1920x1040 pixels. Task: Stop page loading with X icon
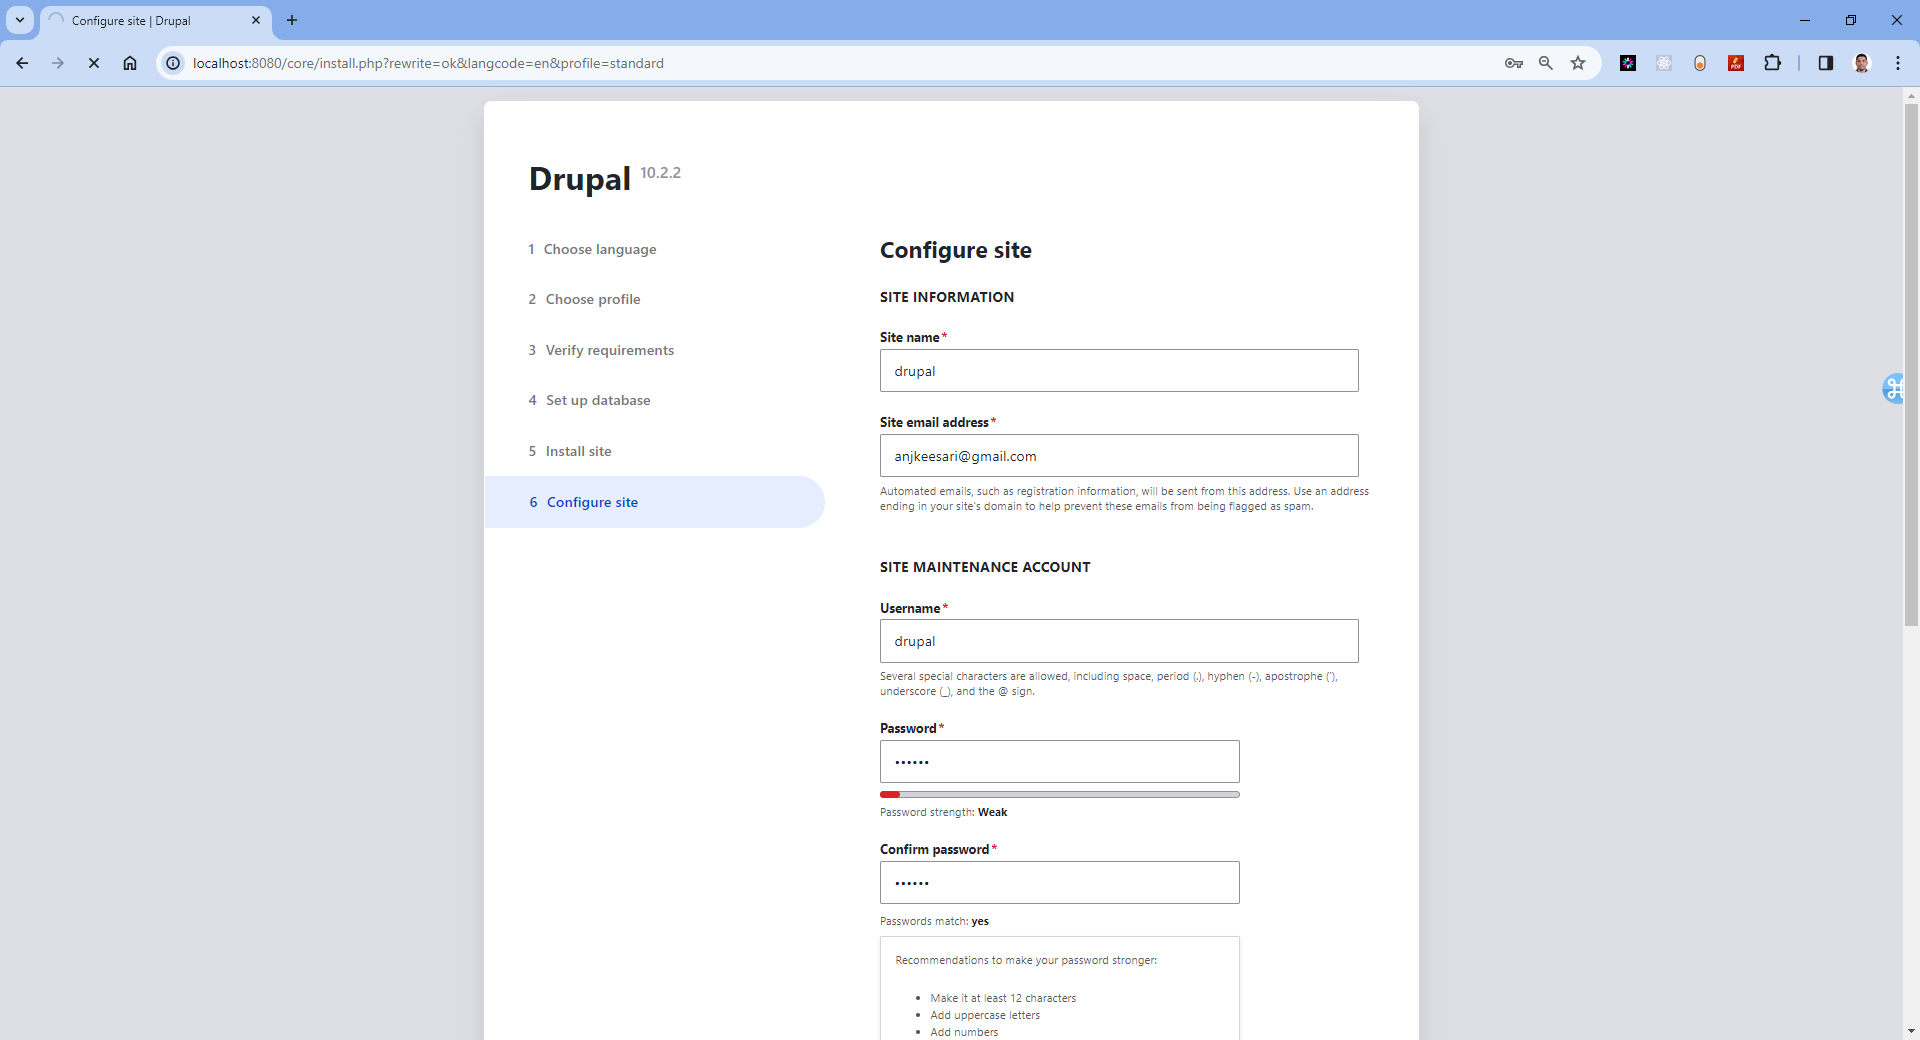[94, 63]
